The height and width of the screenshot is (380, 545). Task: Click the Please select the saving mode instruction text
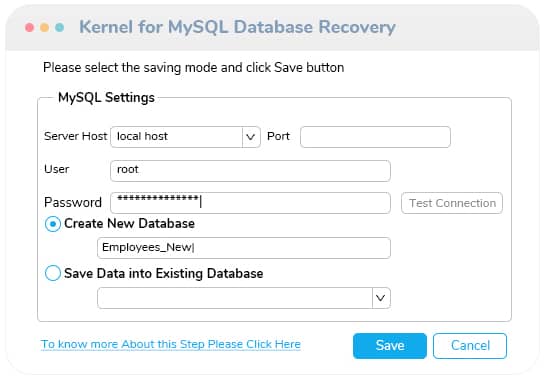[194, 67]
